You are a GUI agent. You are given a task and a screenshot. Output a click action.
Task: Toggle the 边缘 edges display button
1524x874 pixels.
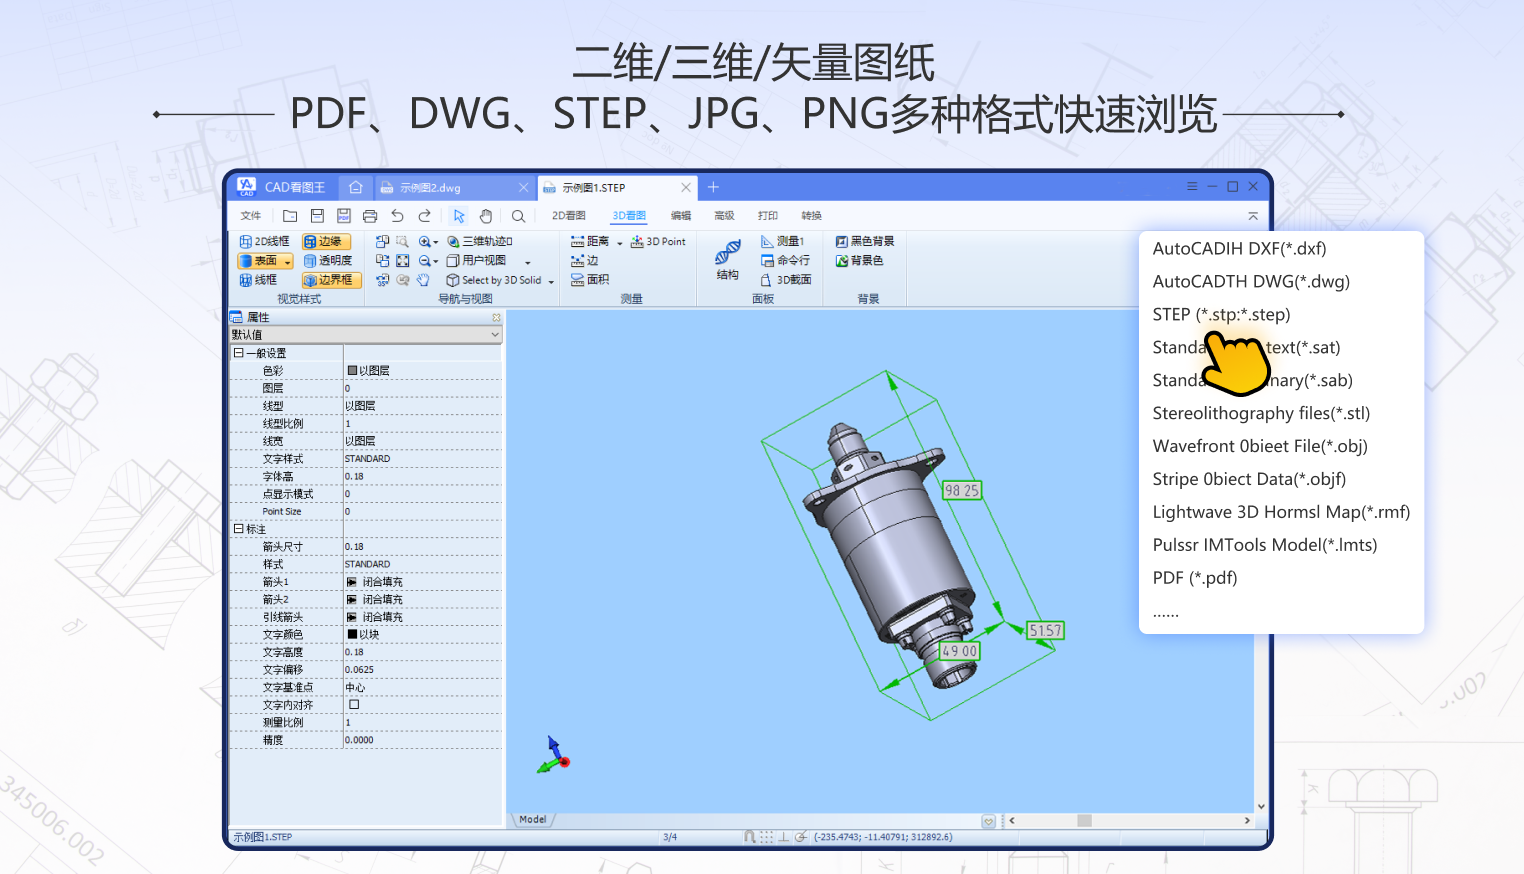[325, 242]
